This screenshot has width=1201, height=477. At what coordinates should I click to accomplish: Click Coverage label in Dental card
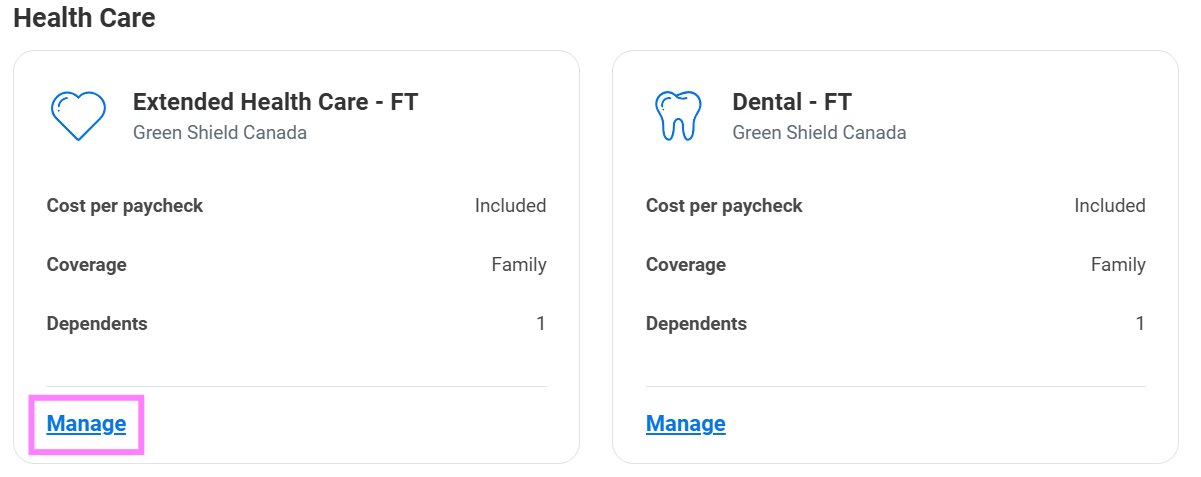click(685, 265)
